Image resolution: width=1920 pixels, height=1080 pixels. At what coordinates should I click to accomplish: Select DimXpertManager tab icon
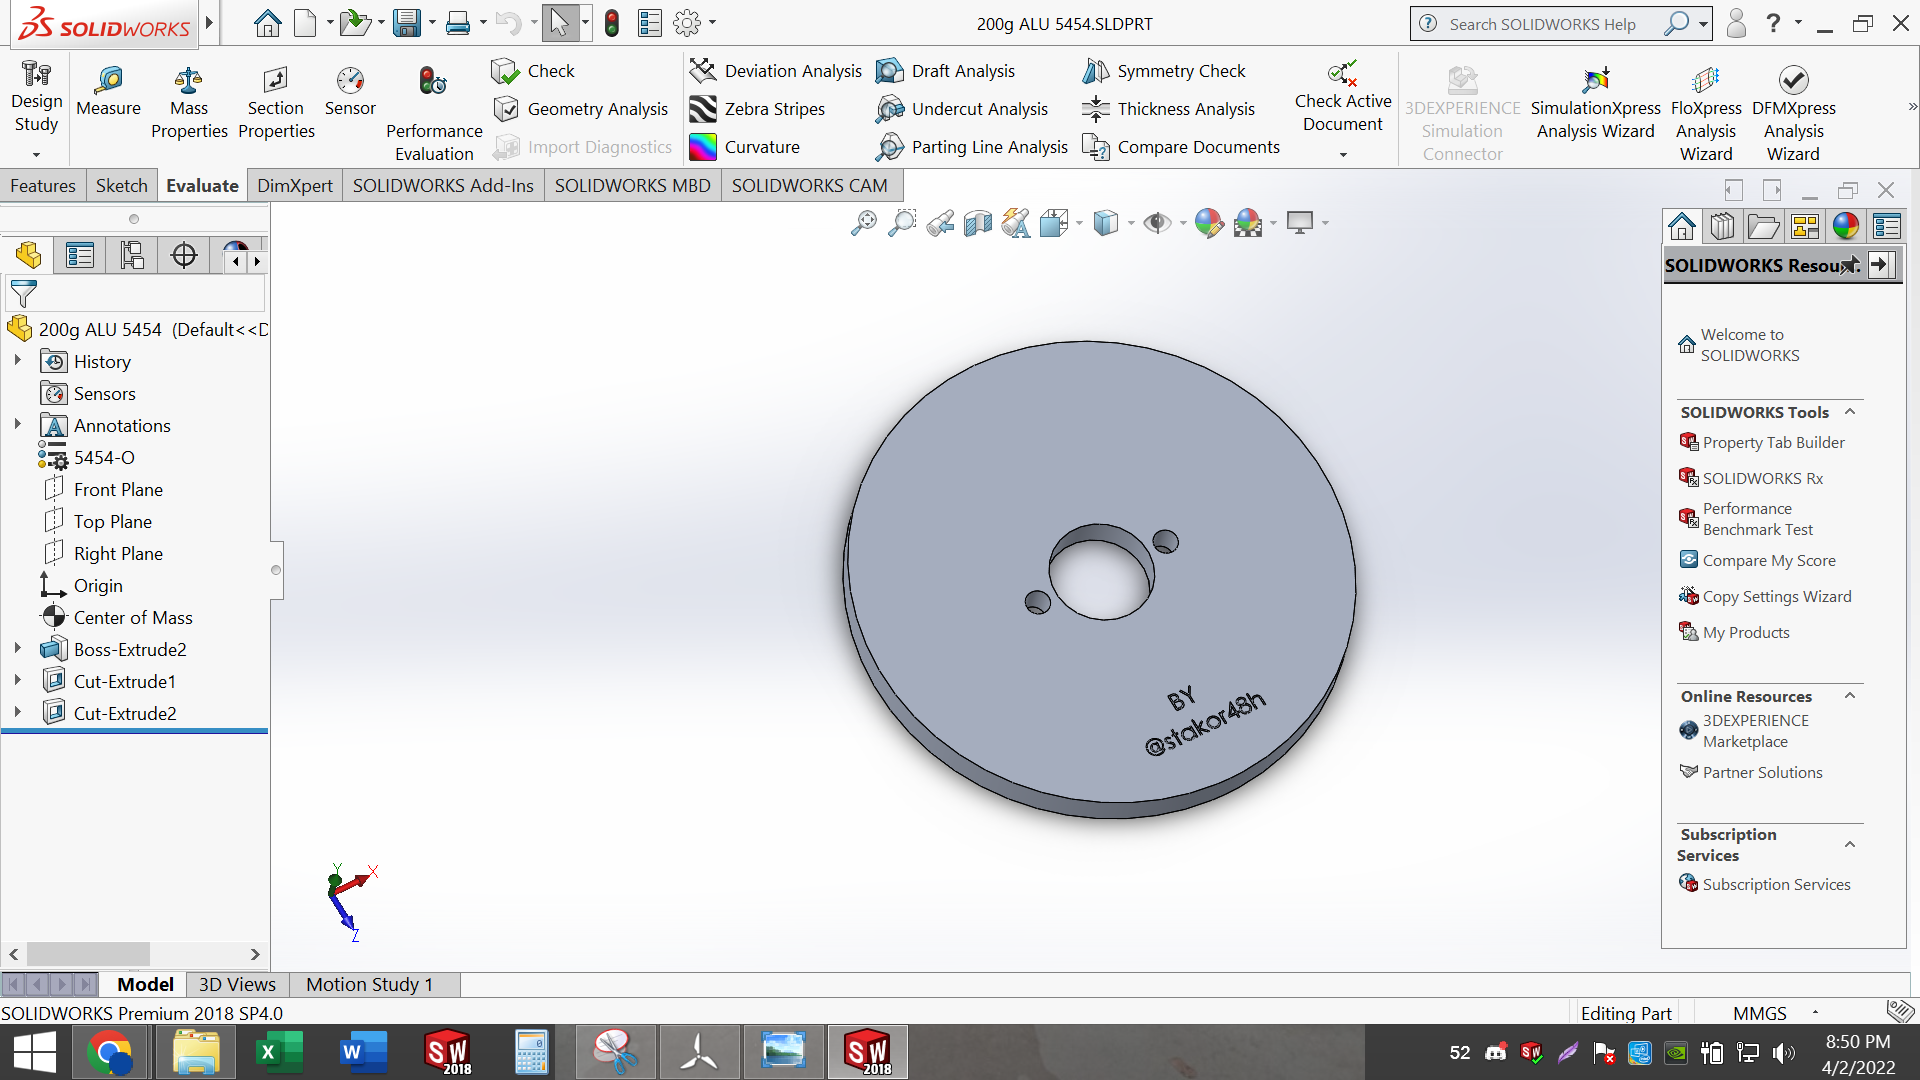pyautogui.click(x=184, y=255)
